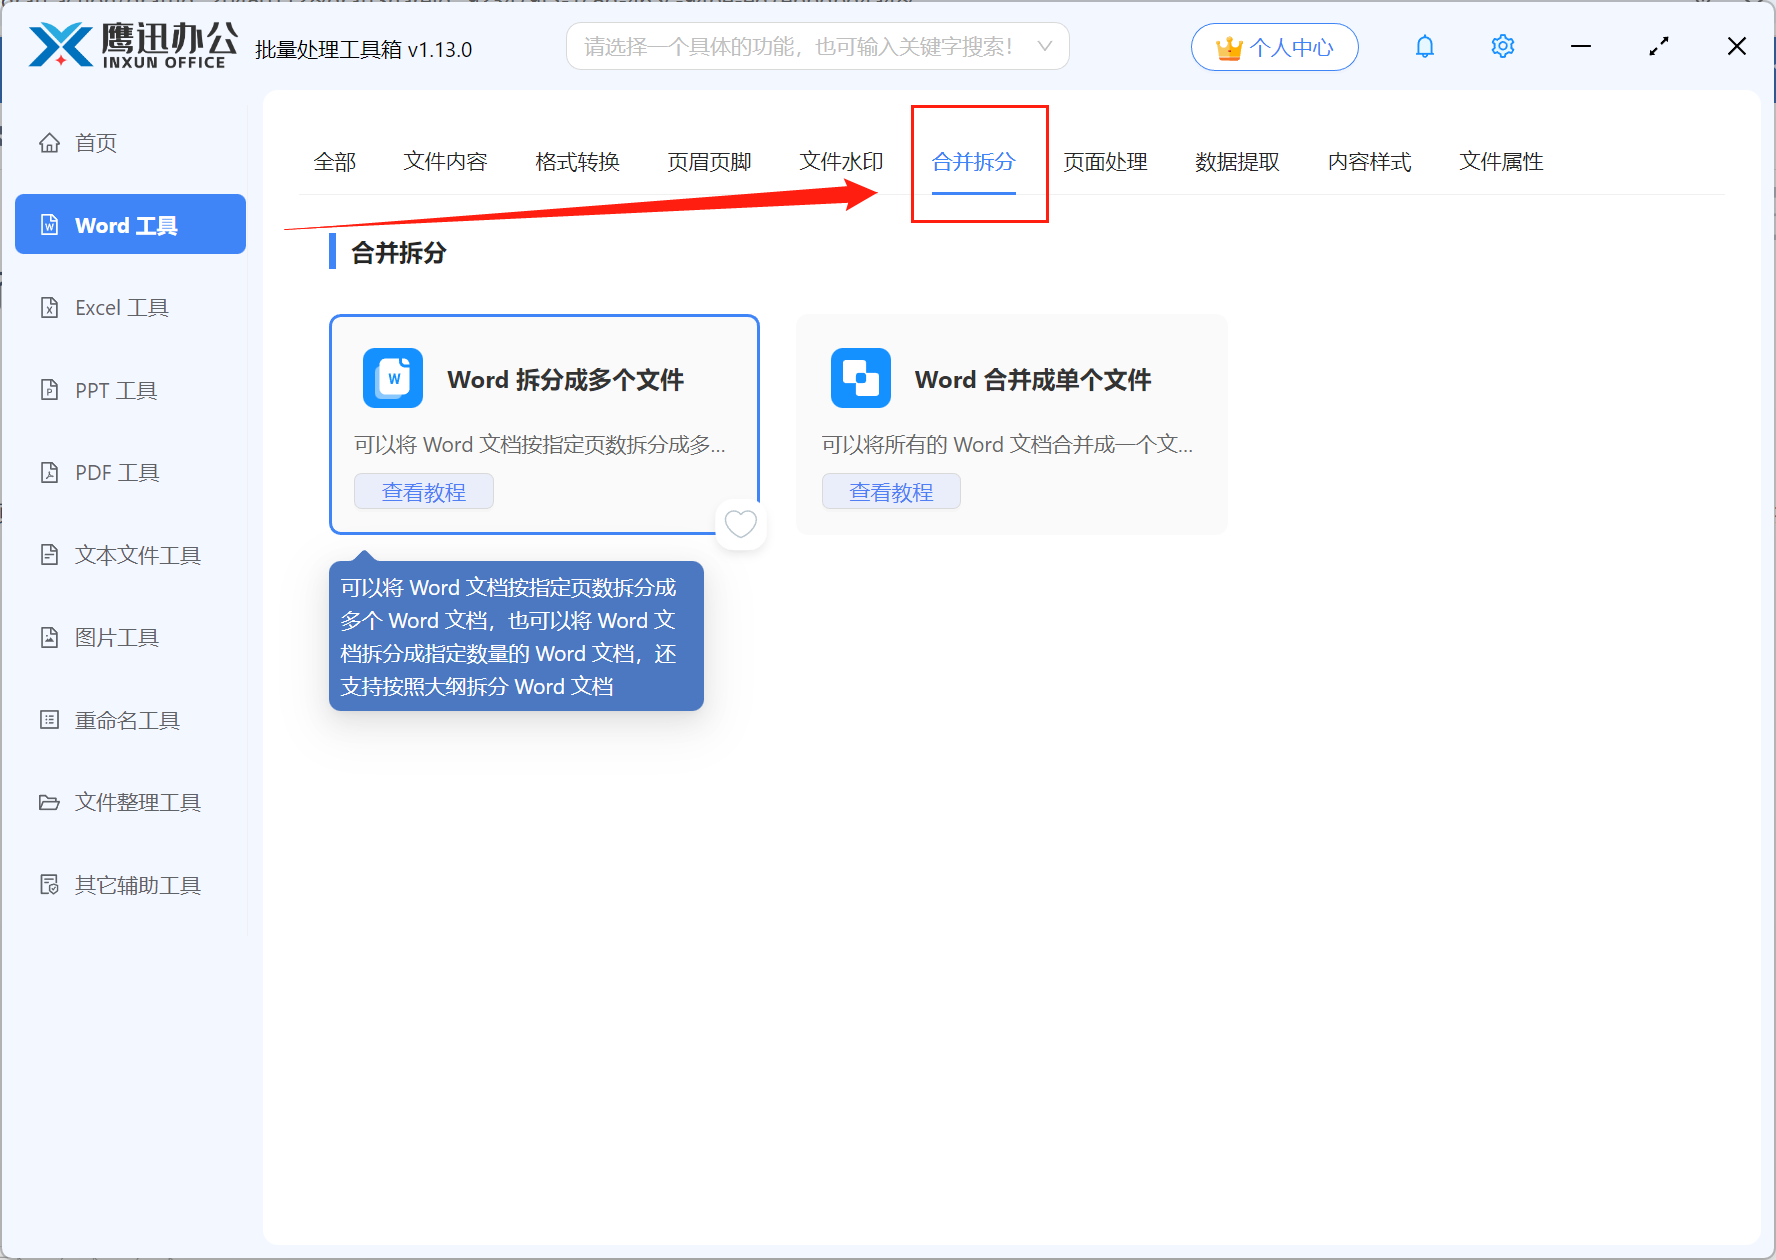
Task: Open the settings gear icon
Action: (1502, 46)
